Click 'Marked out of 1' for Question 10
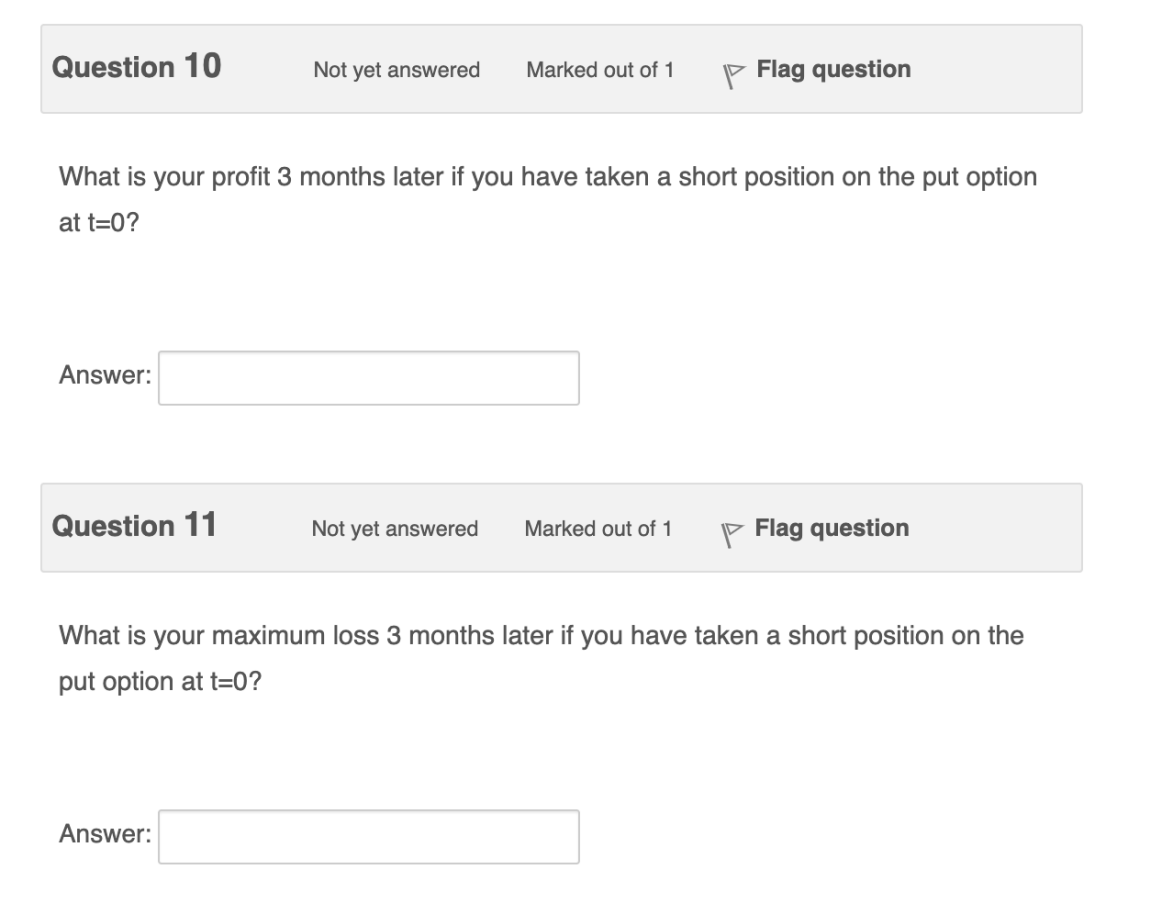Image resolution: width=1173 pixels, height=914 pixels. [600, 70]
